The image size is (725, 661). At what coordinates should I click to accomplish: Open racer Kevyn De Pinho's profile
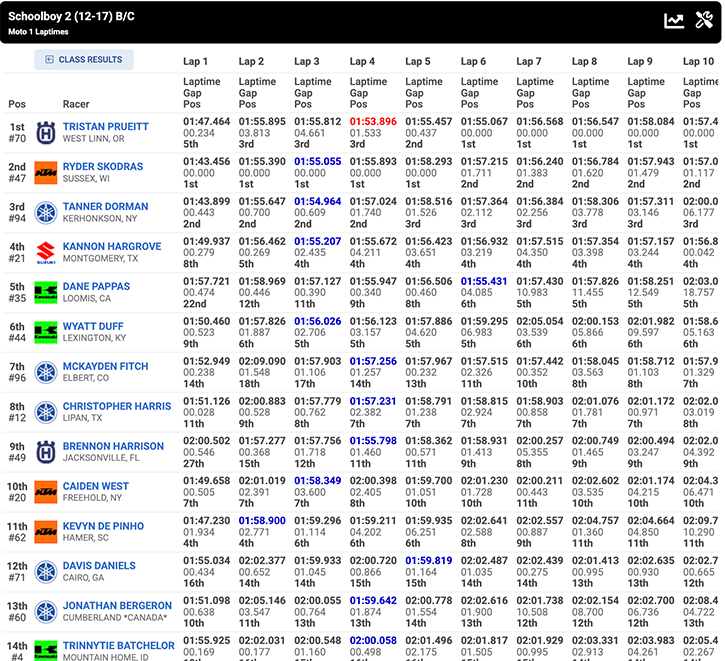pos(103,526)
